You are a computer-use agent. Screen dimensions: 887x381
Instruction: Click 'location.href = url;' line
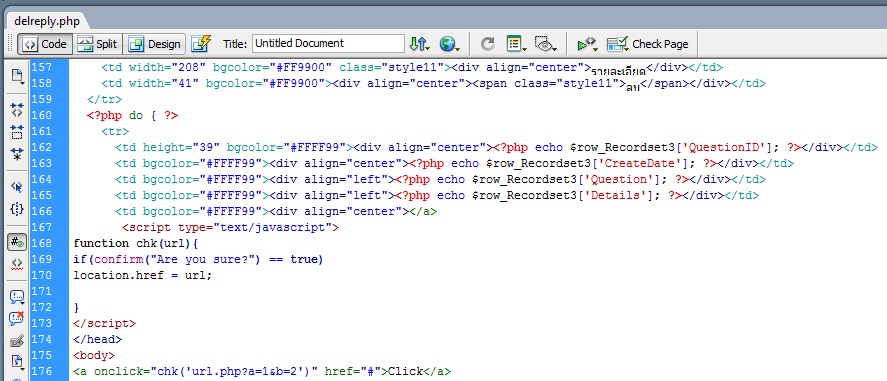143,275
